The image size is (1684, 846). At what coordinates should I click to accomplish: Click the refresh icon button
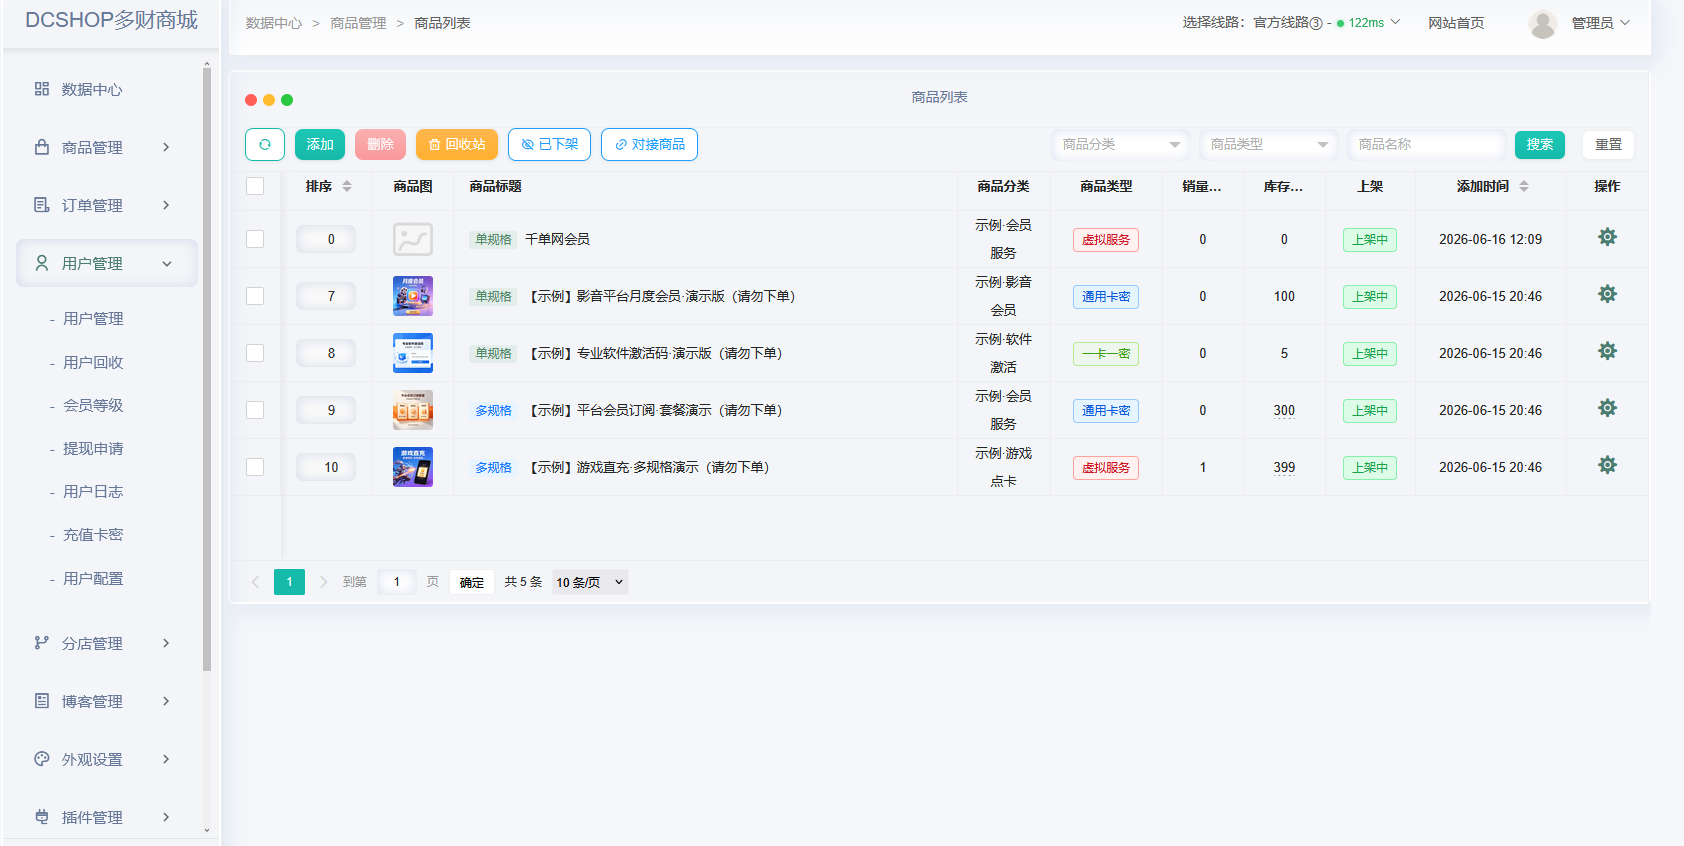(x=265, y=144)
